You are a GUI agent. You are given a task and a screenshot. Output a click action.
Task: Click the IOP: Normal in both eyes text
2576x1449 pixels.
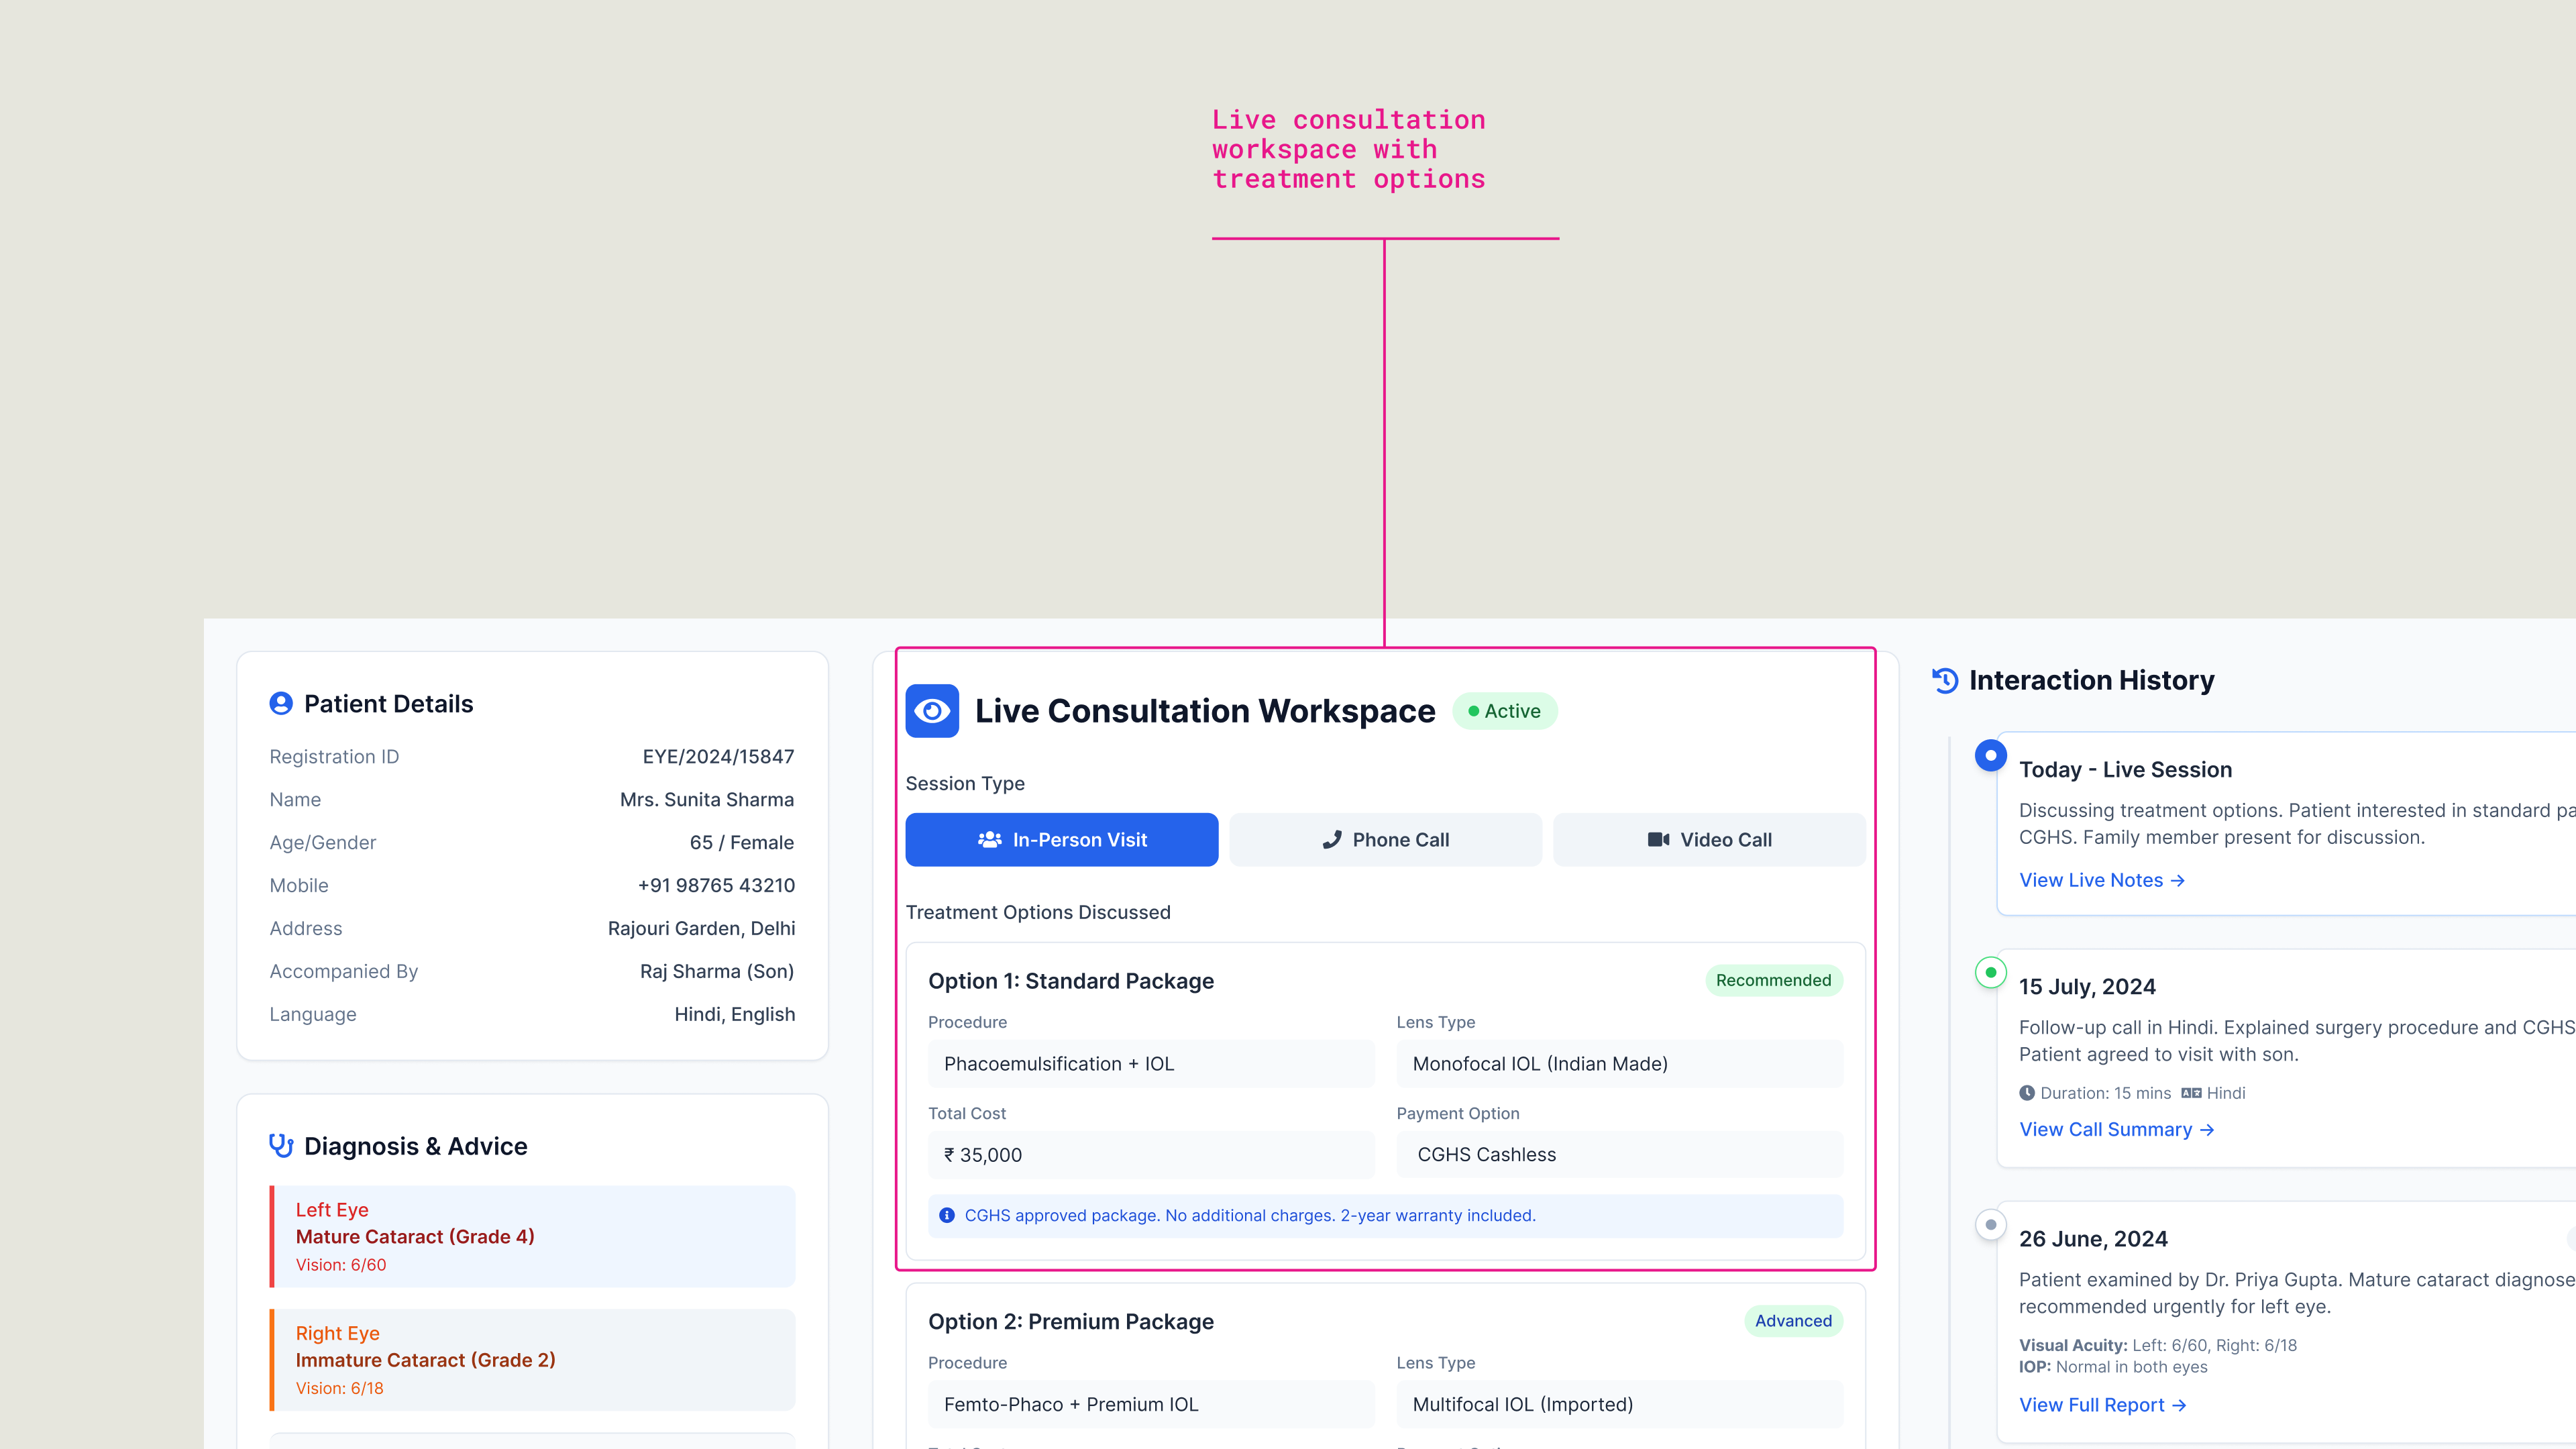point(2113,1367)
